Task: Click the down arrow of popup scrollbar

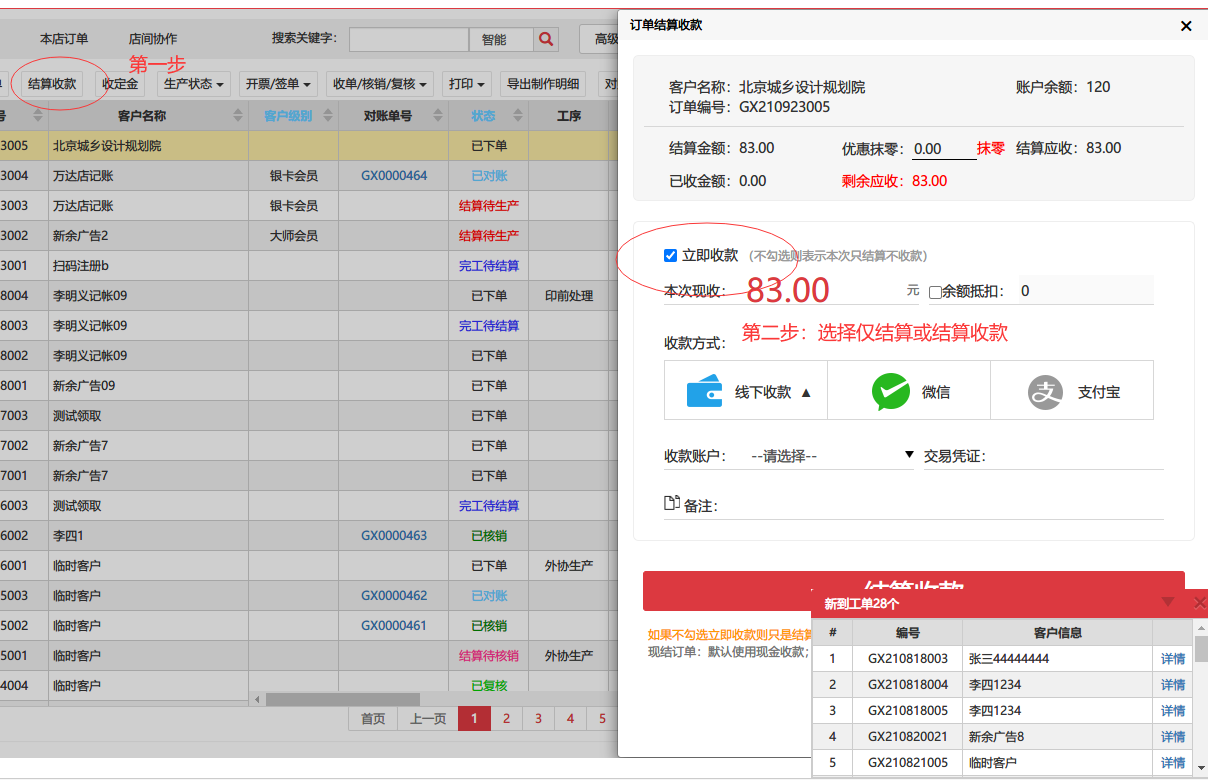Action: pos(1201,767)
